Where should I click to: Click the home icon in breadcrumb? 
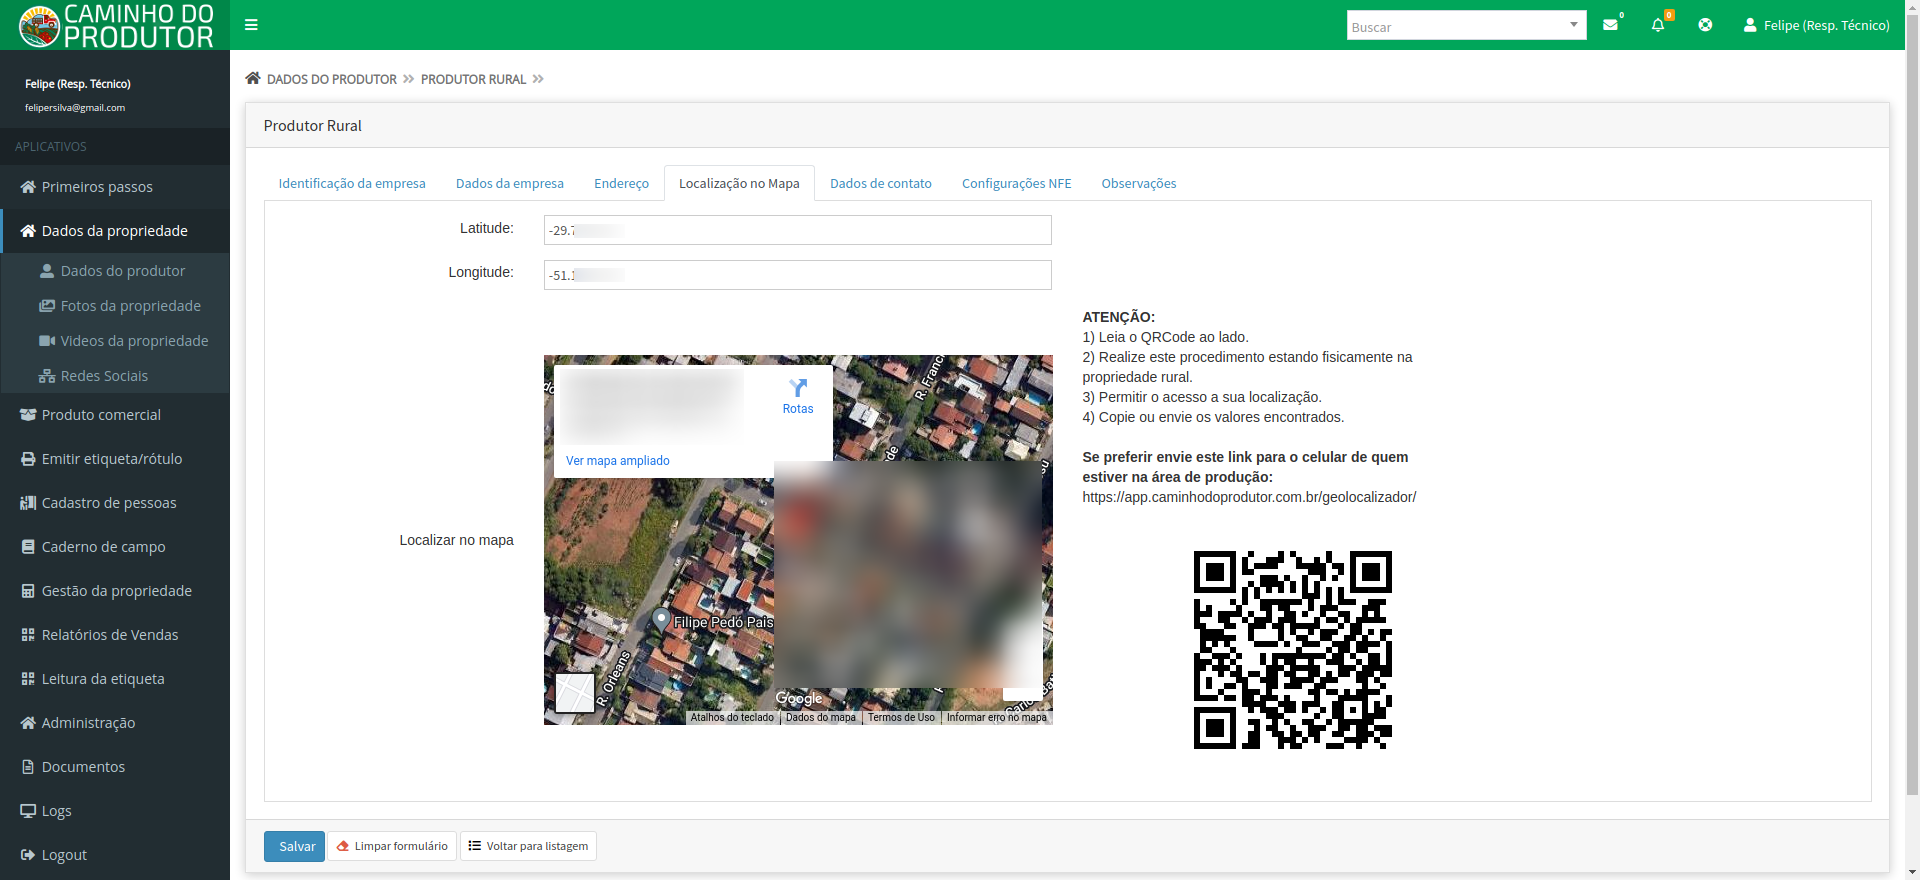(x=253, y=79)
